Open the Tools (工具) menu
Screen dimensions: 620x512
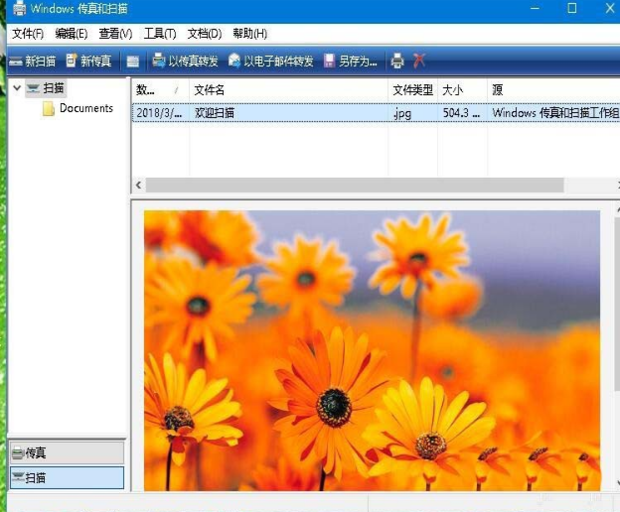click(x=160, y=34)
